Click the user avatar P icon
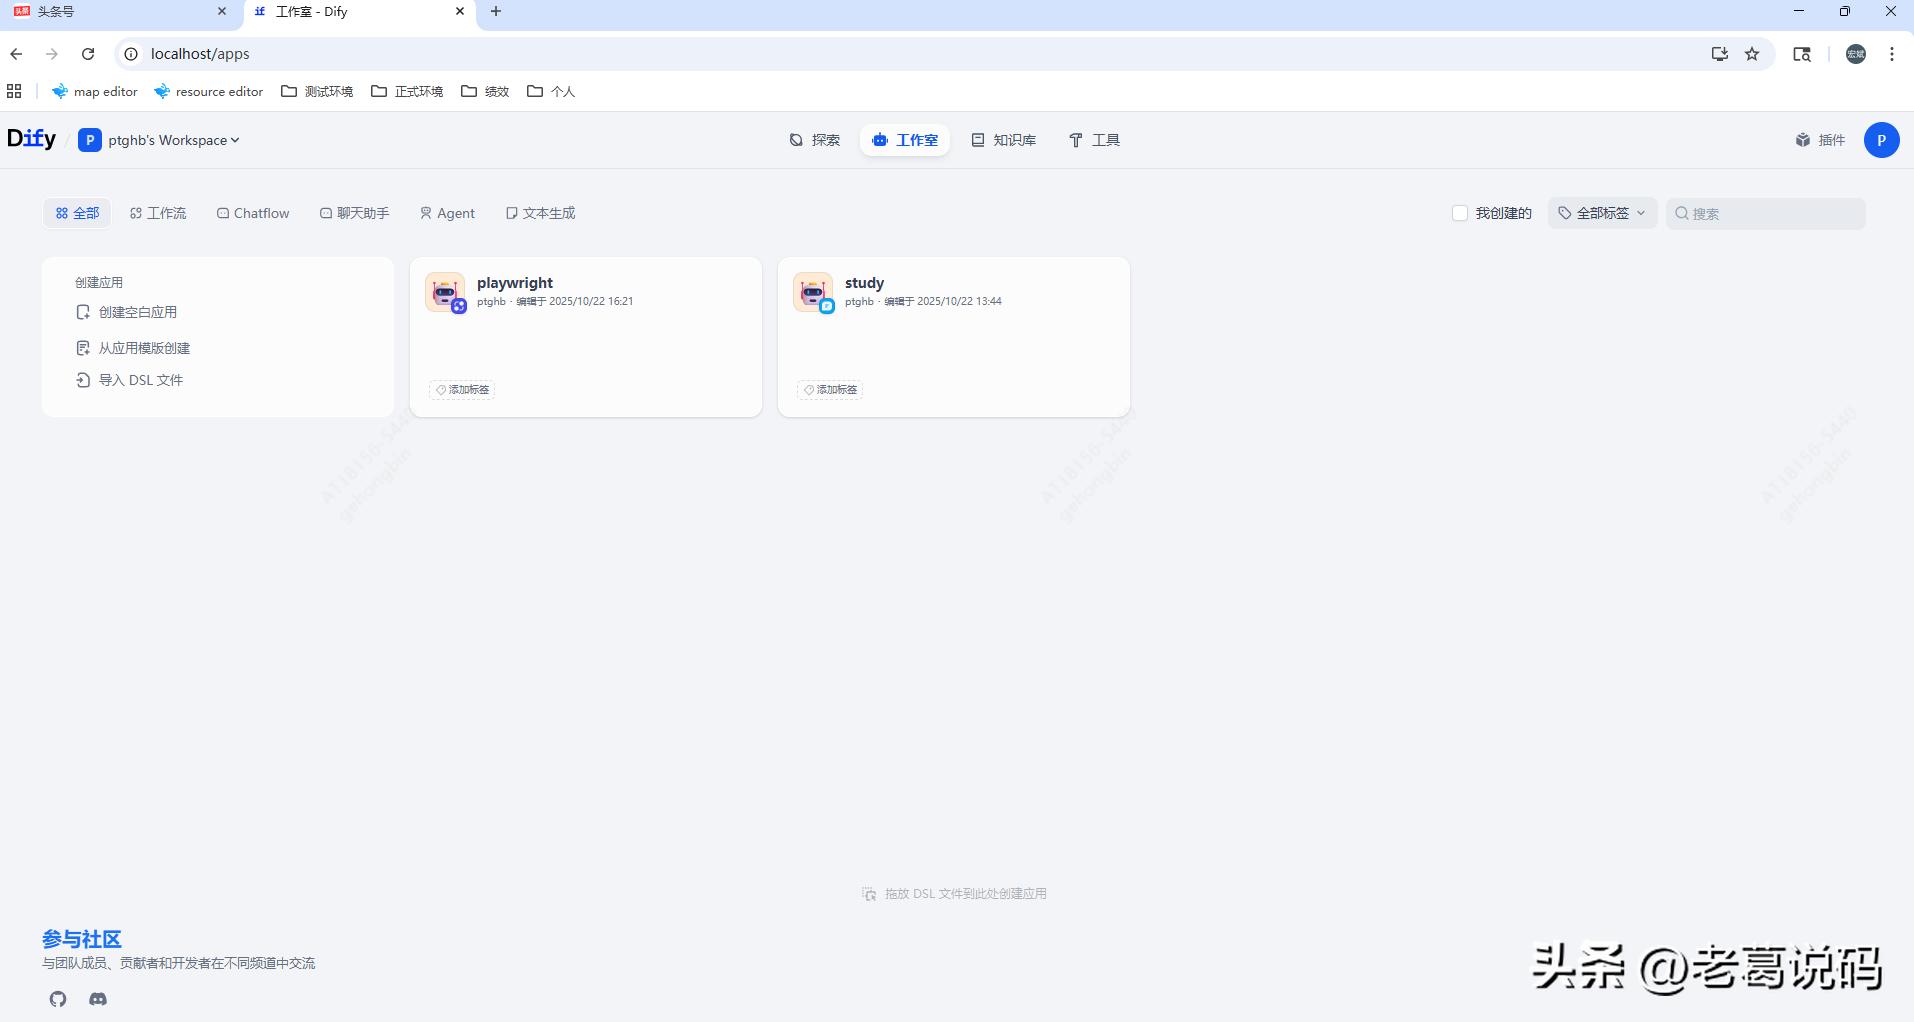The image size is (1914, 1022). [x=1881, y=140]
